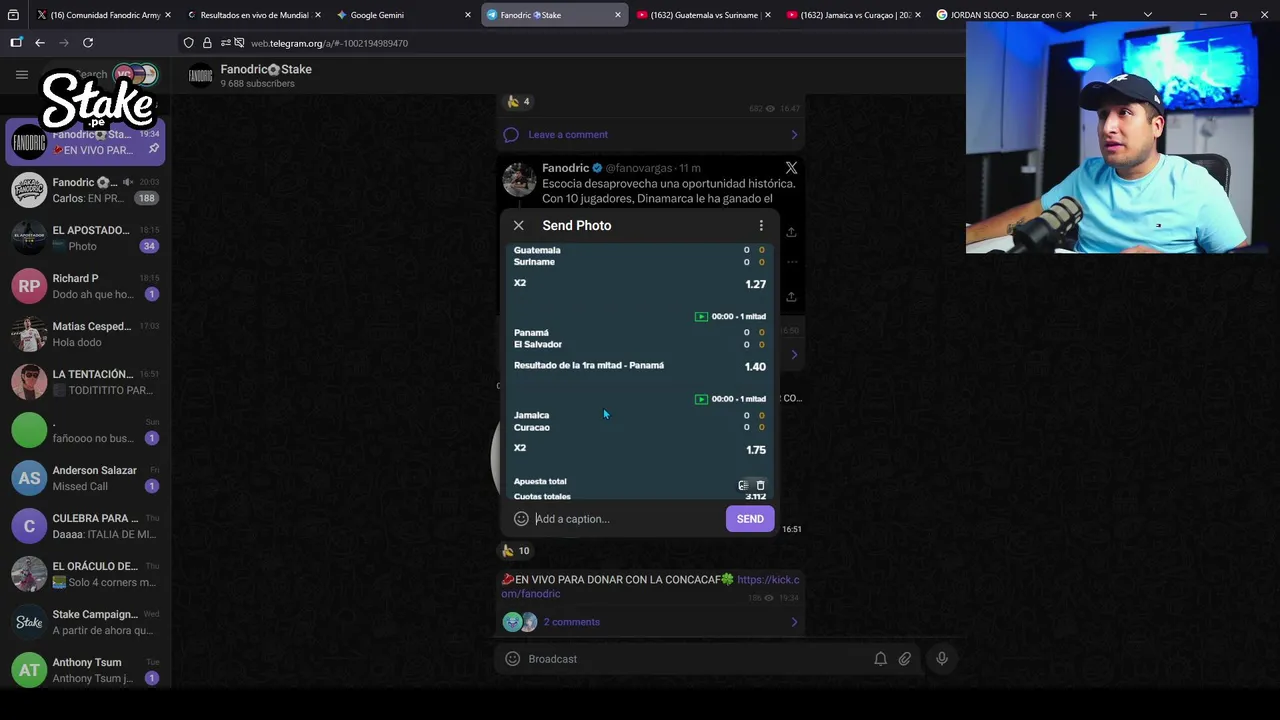Close the Google Gemini tab
Screen dimensions: 1280x720
coord(467,15)
